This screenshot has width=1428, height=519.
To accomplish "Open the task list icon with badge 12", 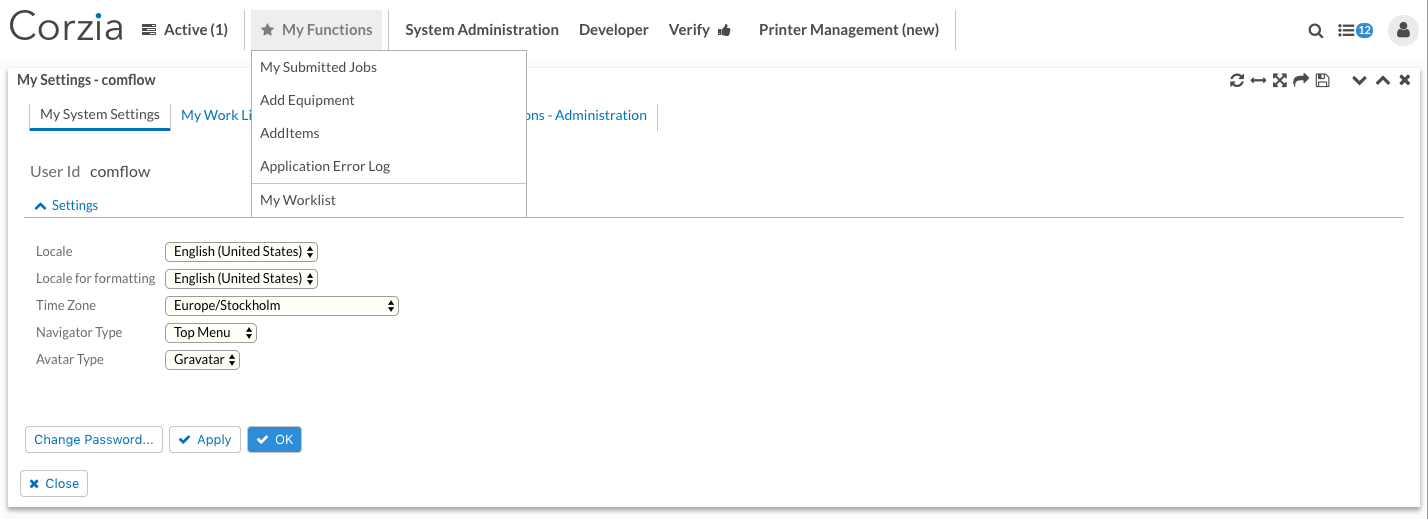I will point(1355,31).
